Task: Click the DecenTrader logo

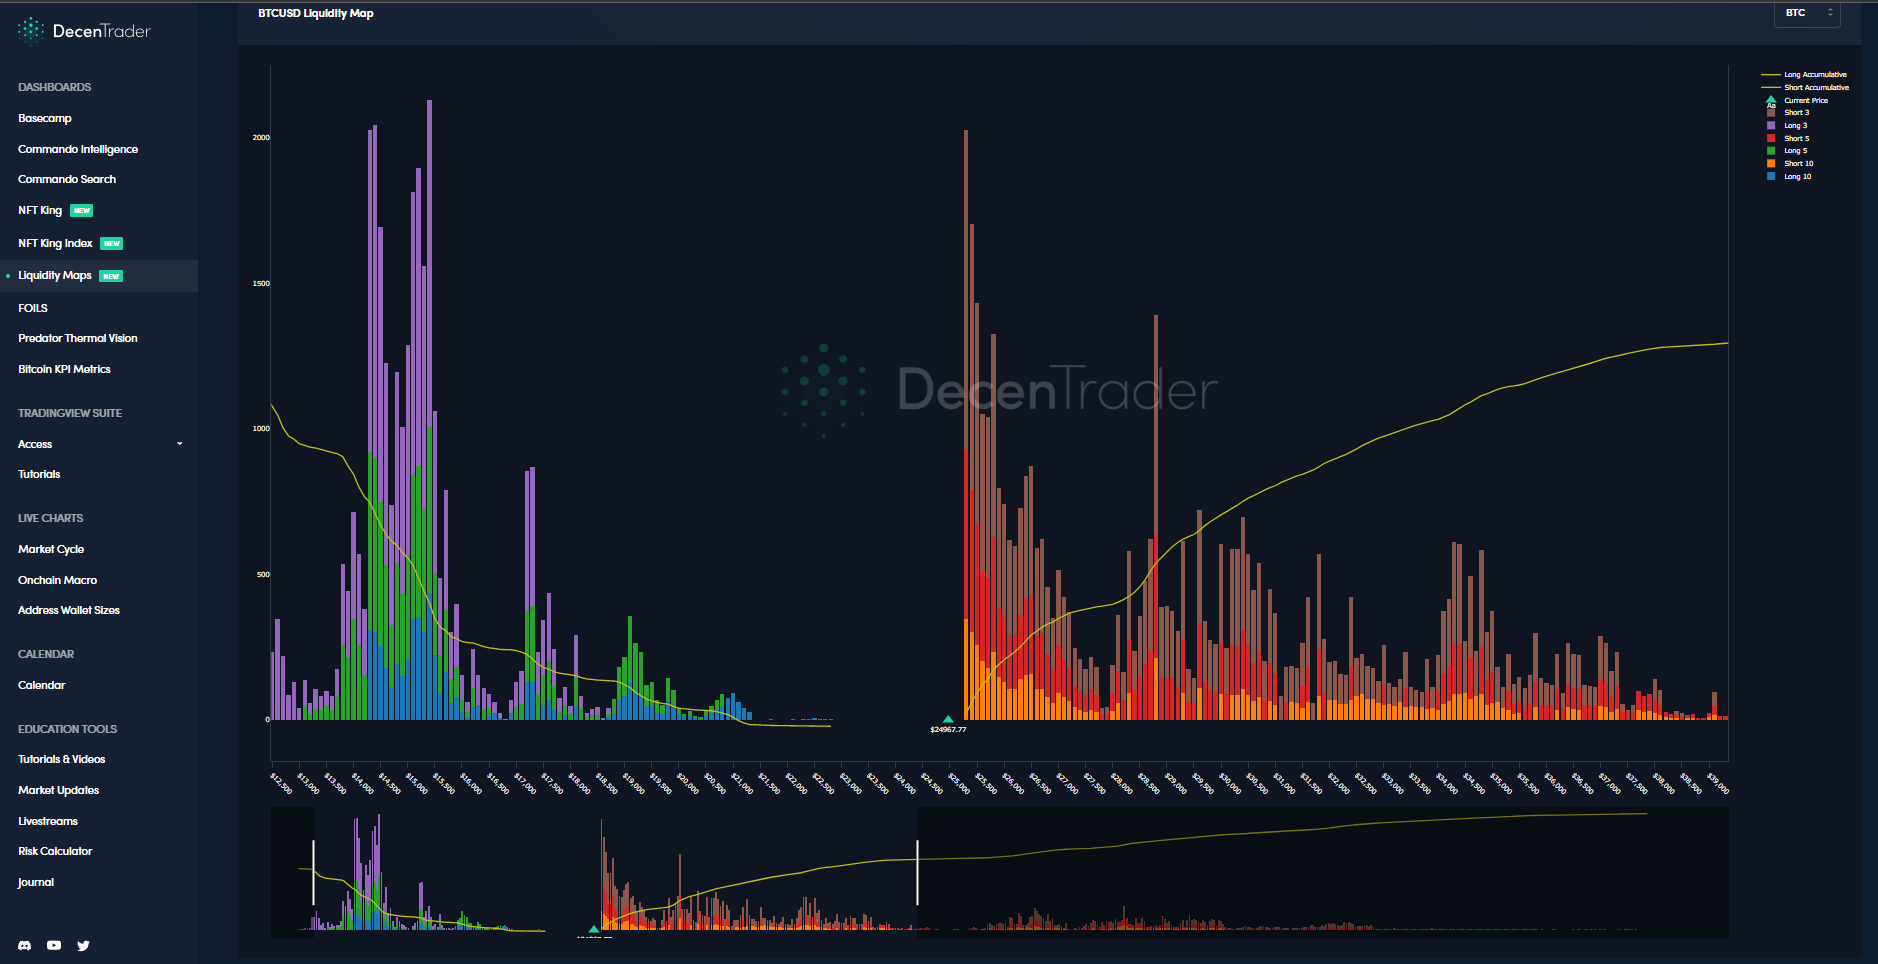Action: [x=84, y=31]
